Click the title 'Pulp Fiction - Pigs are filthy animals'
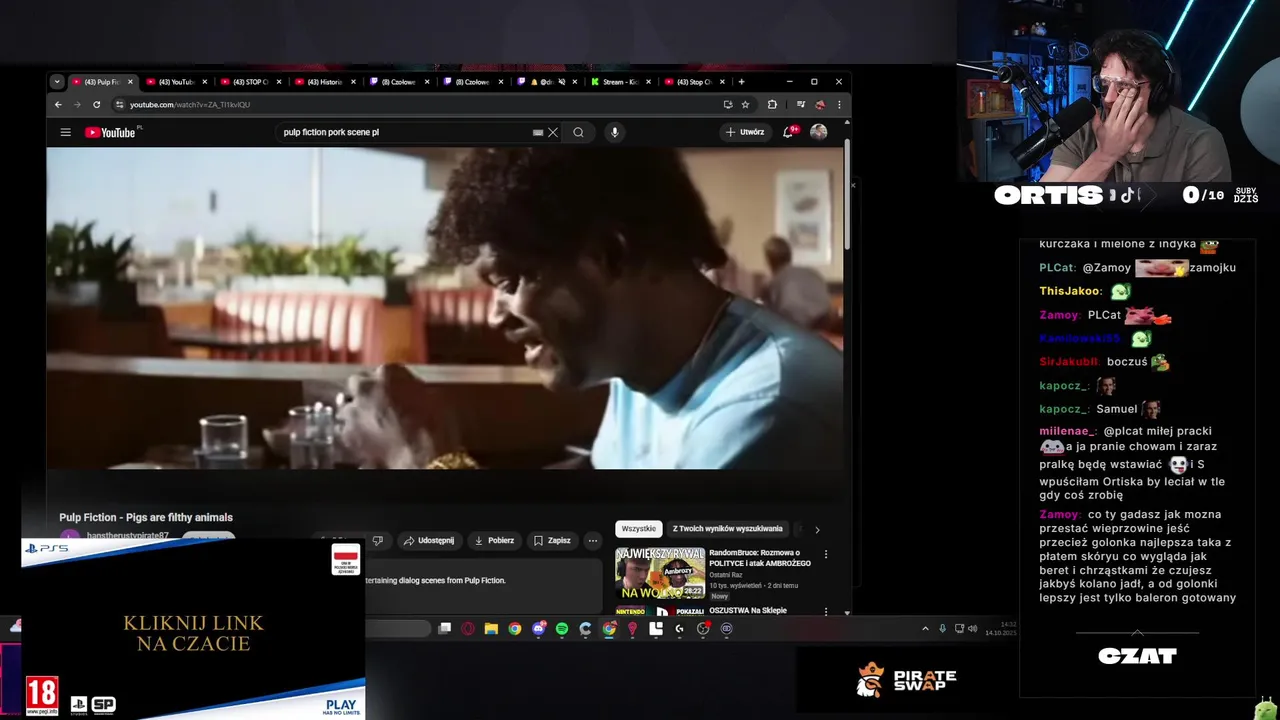The height and width of the screenshot is (720, 1280). 146,517
